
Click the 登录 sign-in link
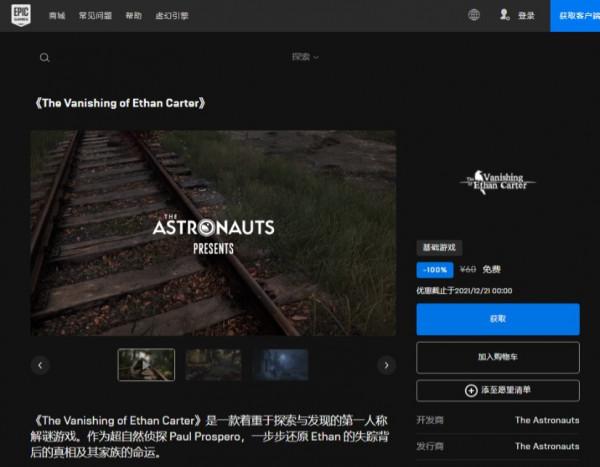coord(526,16)
